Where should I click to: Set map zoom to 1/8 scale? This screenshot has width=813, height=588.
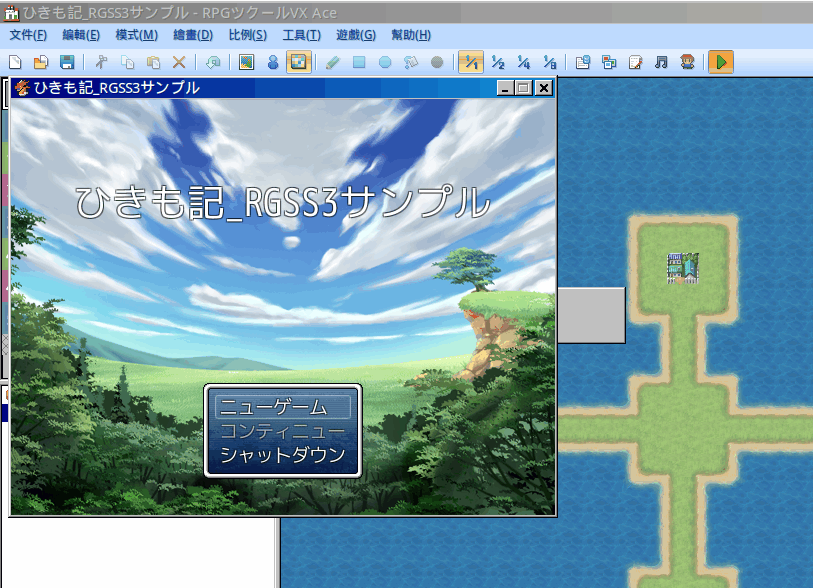550,63
